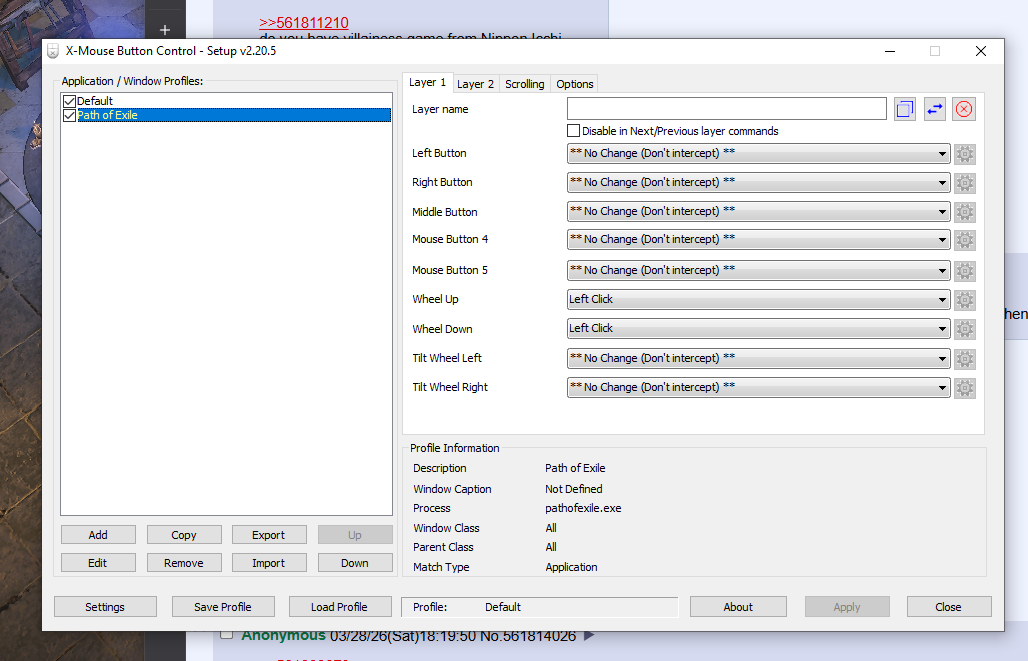Click the gear icon for Wheel Up
Viewport: 1028px width, 661px height.
point(964,300)
